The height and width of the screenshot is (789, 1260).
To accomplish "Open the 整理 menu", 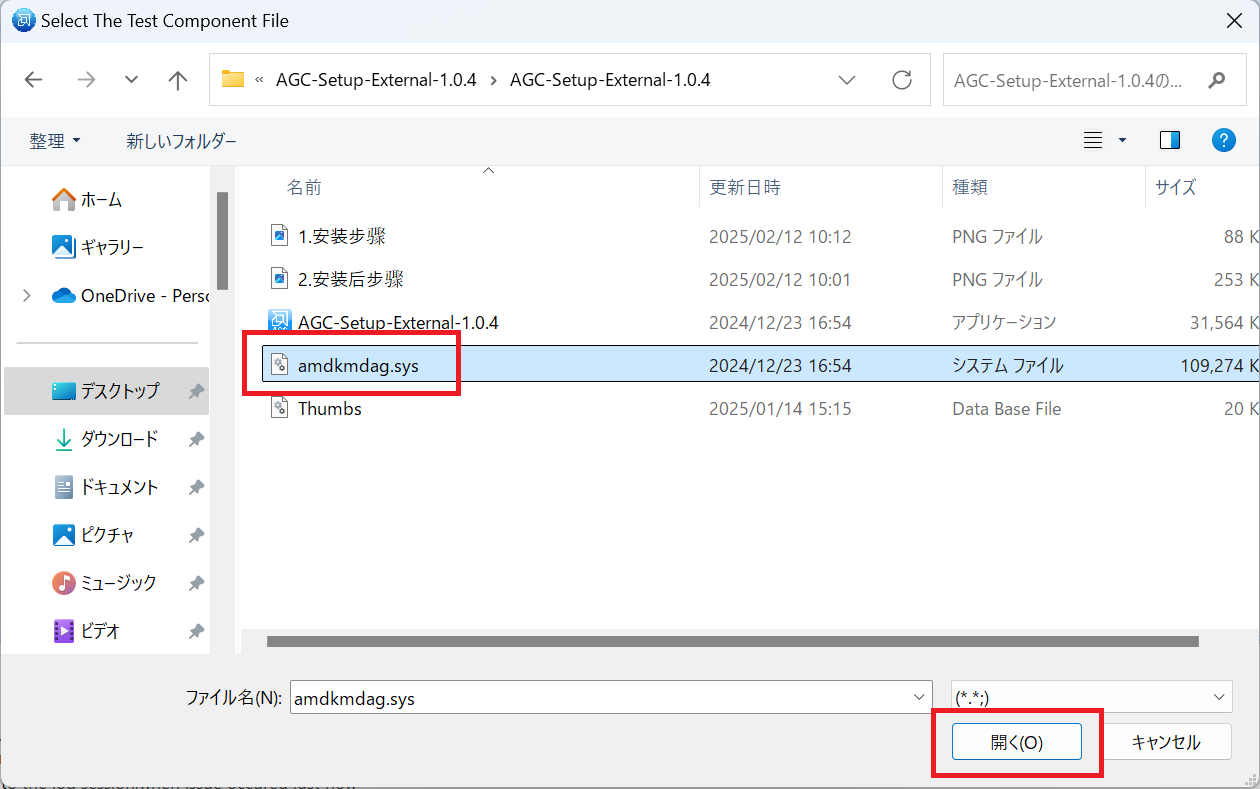I will 54,141.
